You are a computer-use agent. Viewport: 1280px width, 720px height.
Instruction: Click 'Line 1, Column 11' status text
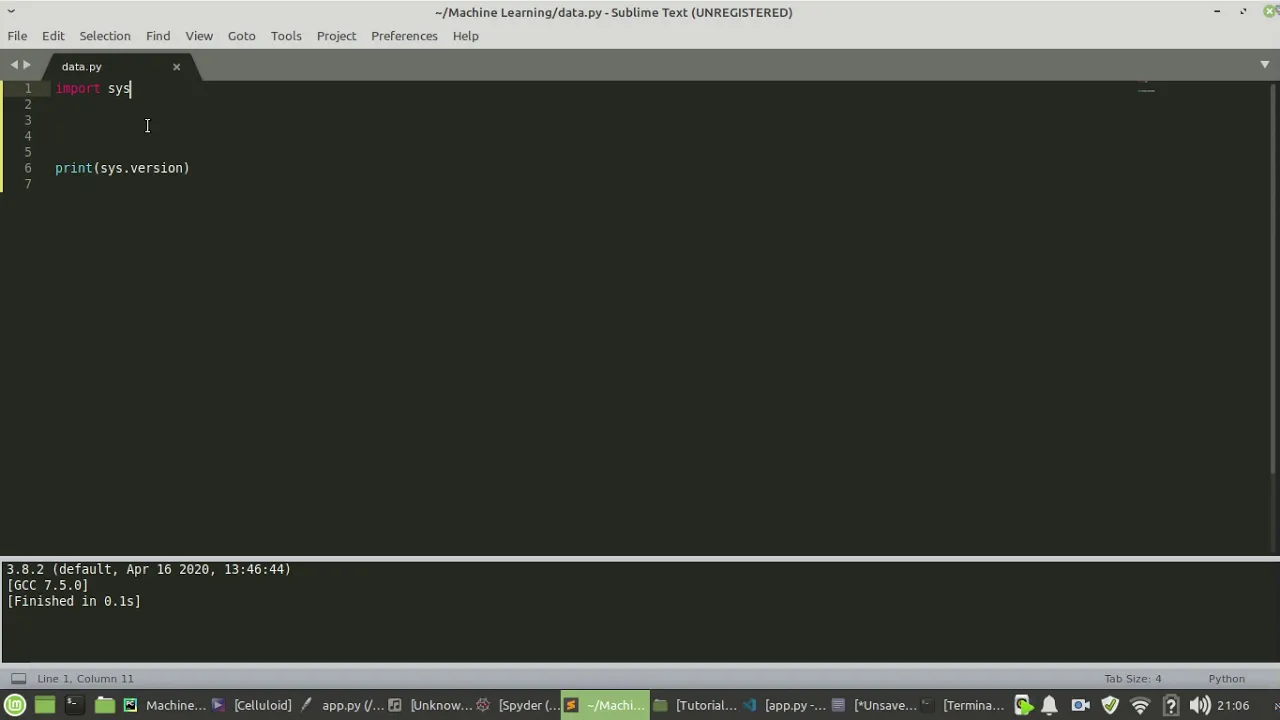click(85, 678)
